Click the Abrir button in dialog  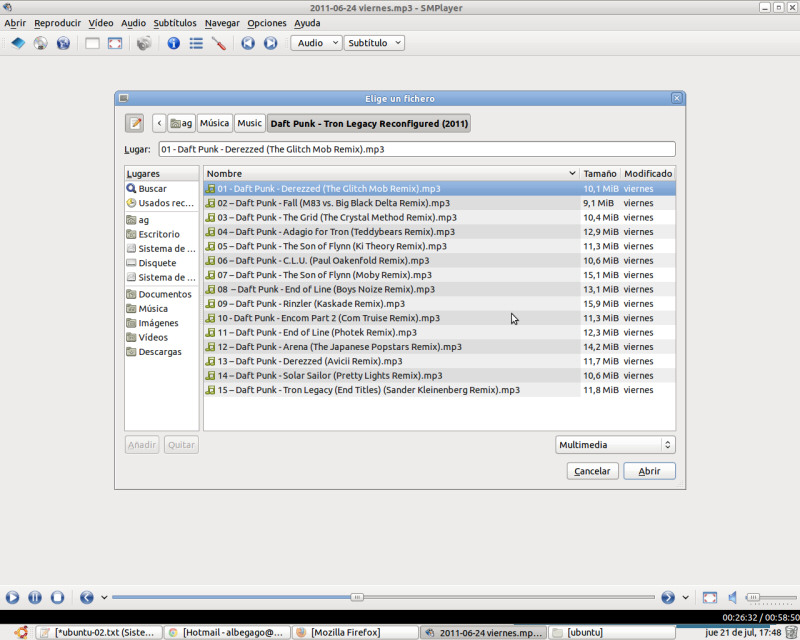(x=649, y=471)
